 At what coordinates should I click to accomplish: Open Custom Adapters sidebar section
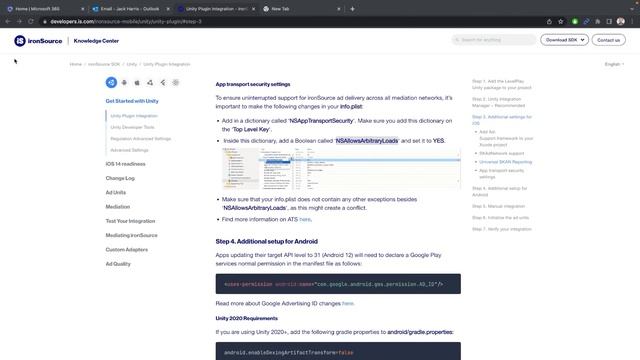127,250
